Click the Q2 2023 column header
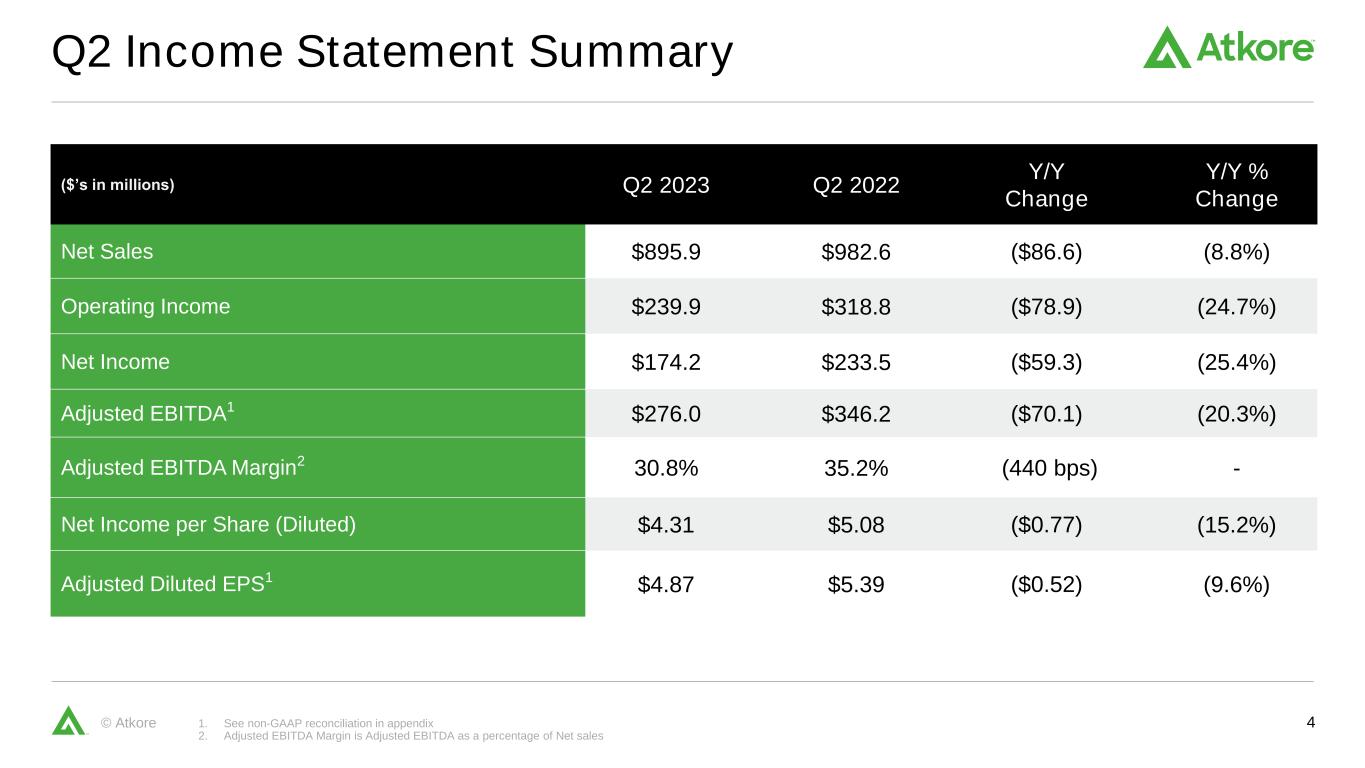Viewport: 1365px width, 768px height. (x=666, y=186)
